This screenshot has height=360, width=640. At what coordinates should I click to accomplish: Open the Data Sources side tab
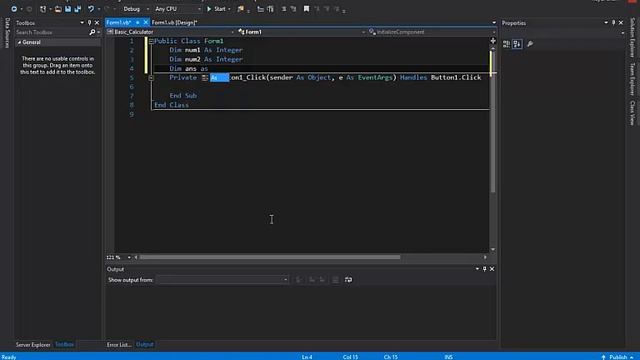point(7,33)
